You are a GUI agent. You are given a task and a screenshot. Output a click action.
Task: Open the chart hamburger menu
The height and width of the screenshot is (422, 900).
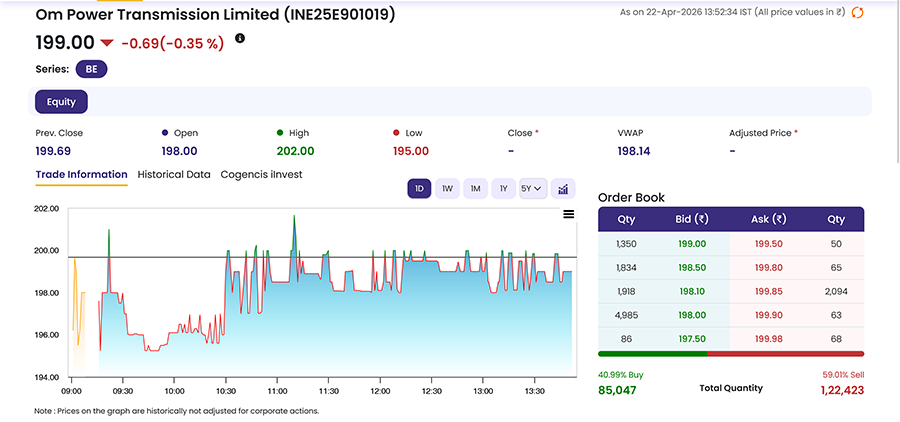point(569,214)
